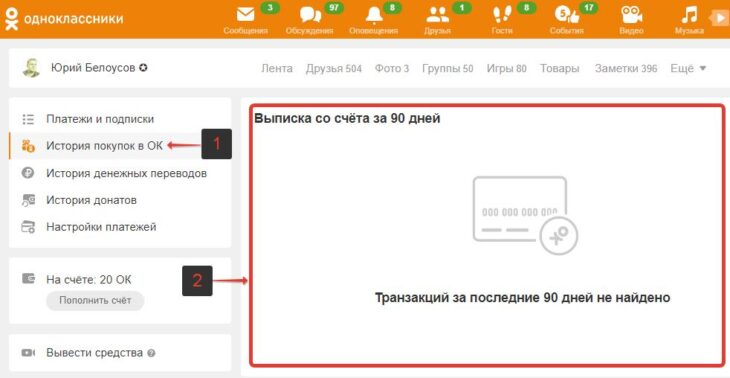Click the help icon beside Вывести средства
Image resolution: width=730 pixels, height=378 pixels.
[x=151, y=353]
